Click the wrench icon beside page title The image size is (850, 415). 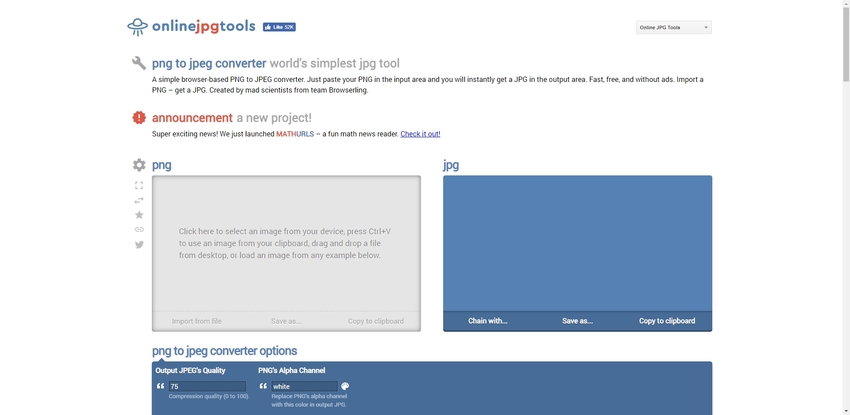point(139,63)
